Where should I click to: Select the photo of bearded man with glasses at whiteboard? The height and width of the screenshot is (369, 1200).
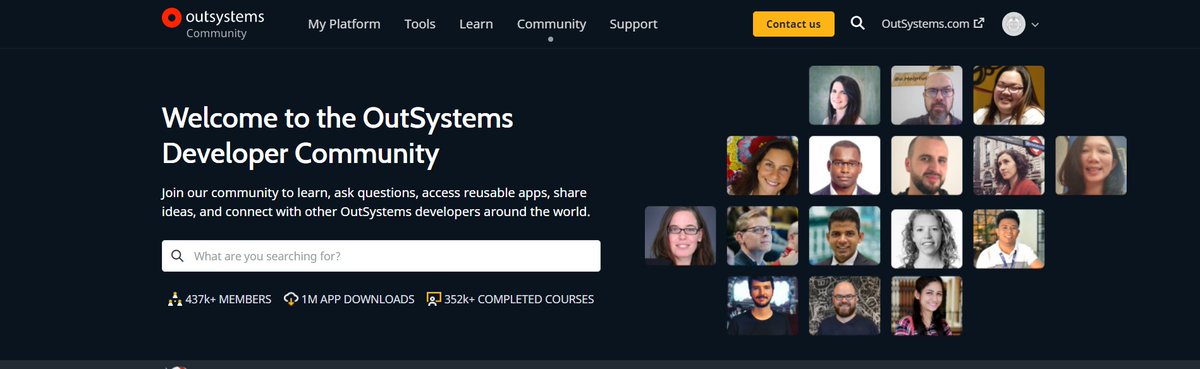pos(926,95)
